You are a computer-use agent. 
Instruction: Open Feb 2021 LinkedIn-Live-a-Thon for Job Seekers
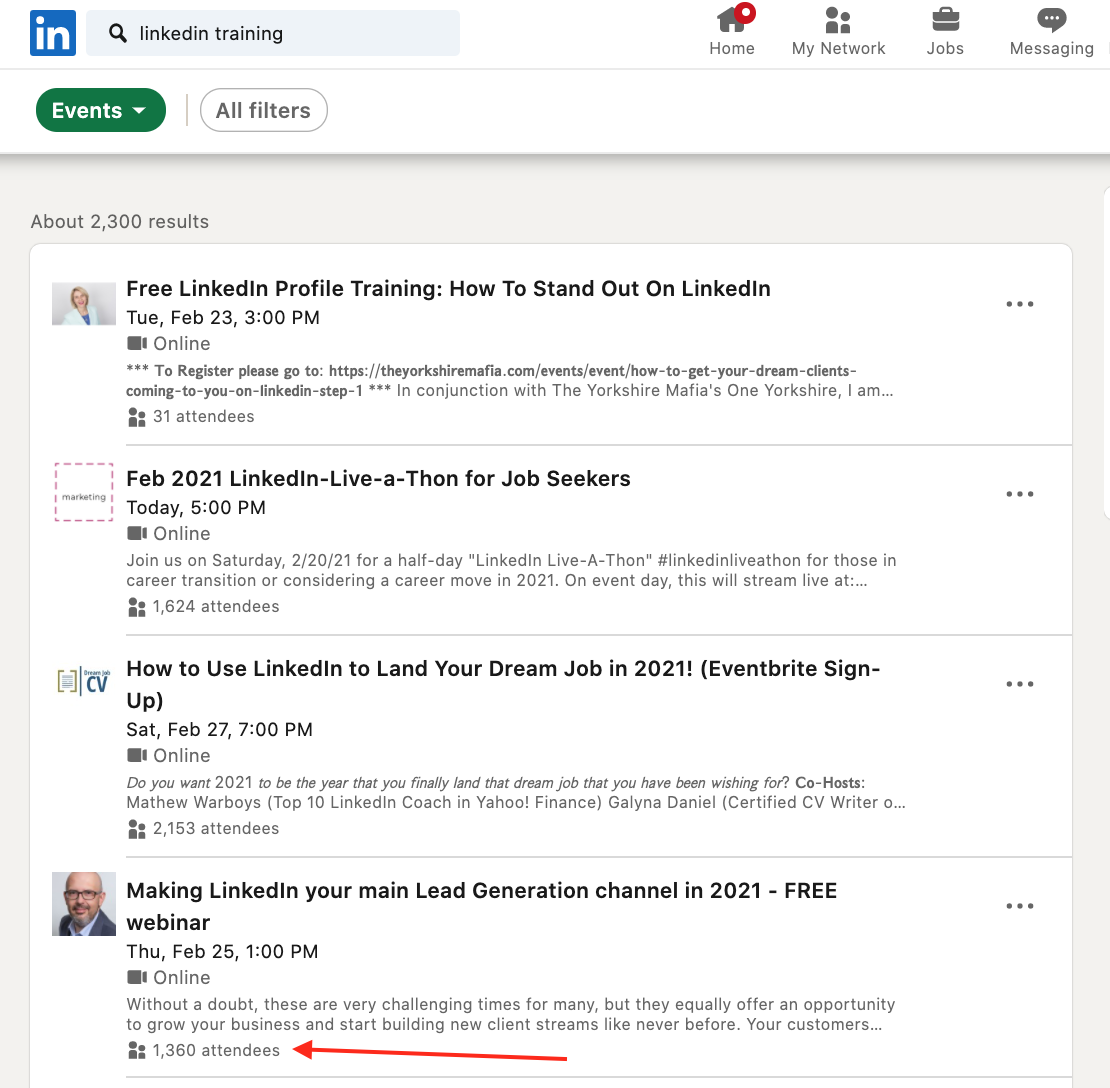378,479
